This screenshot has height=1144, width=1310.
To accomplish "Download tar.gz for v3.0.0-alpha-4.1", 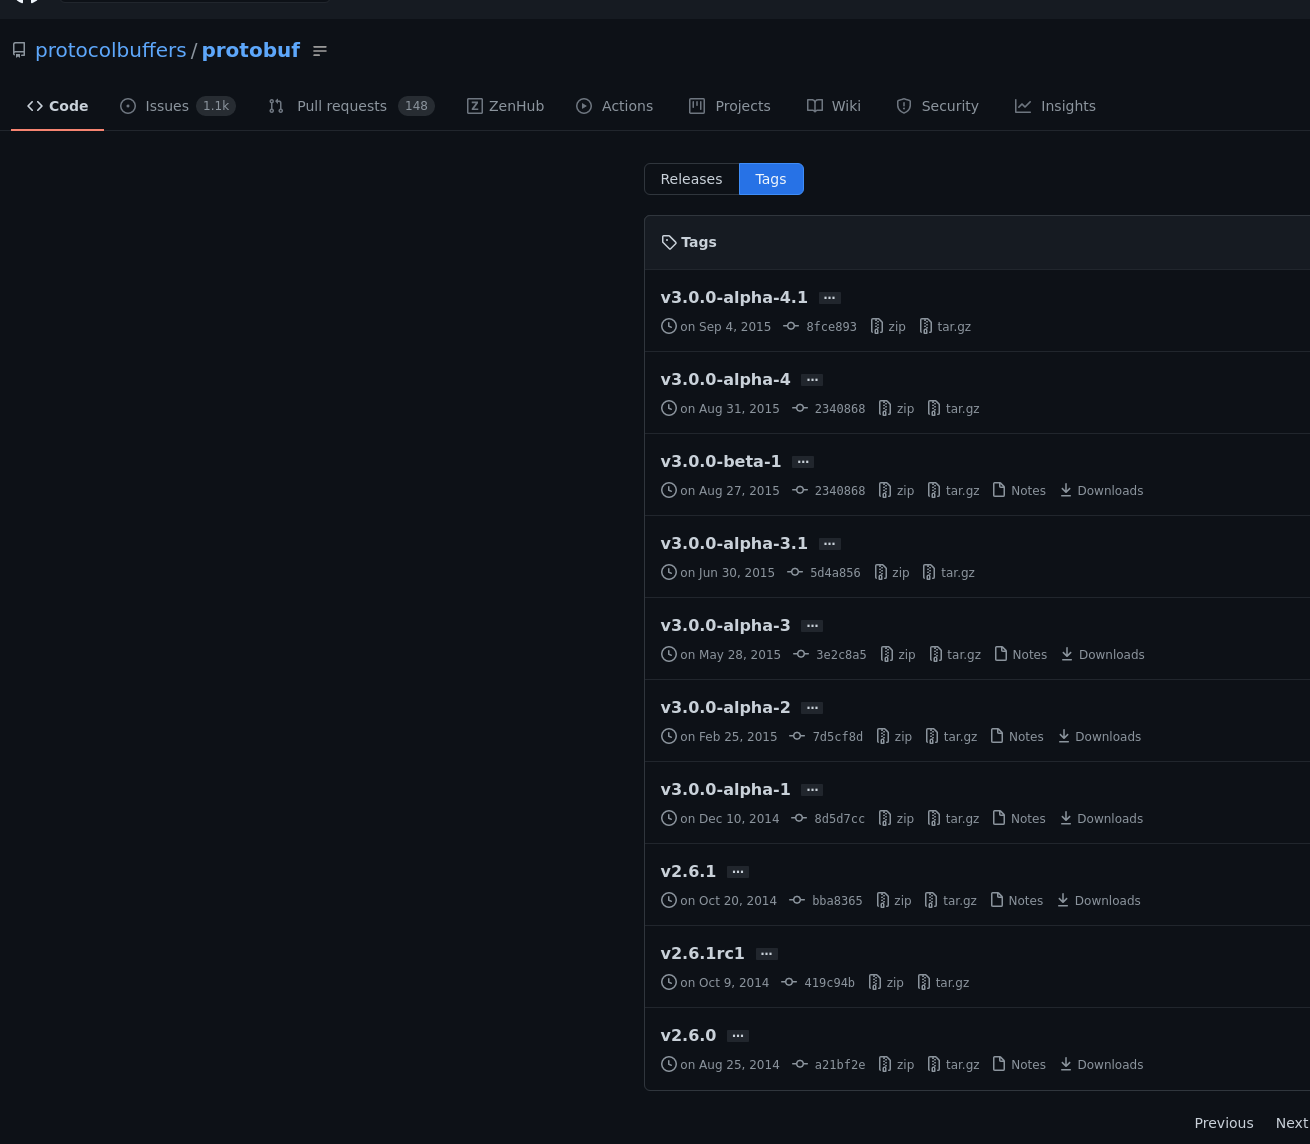I will pos(945,327).
